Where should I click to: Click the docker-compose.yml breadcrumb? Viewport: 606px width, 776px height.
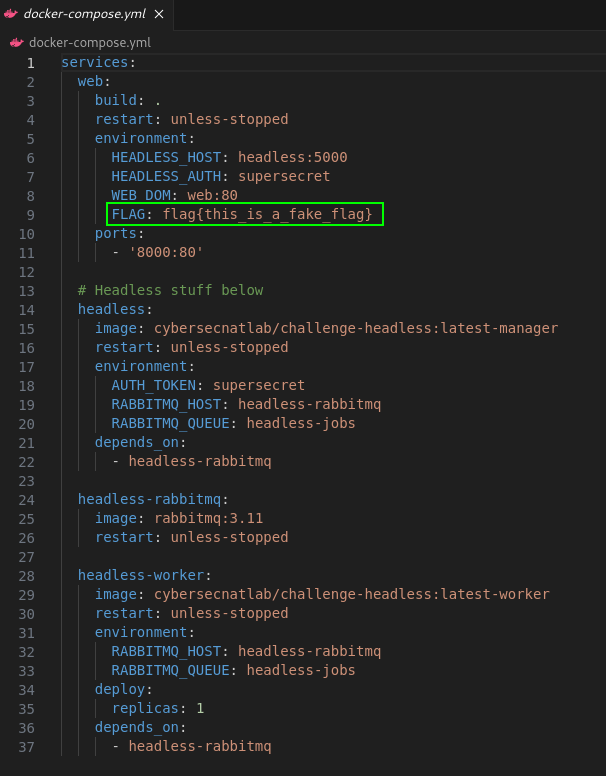click(90, 43)
